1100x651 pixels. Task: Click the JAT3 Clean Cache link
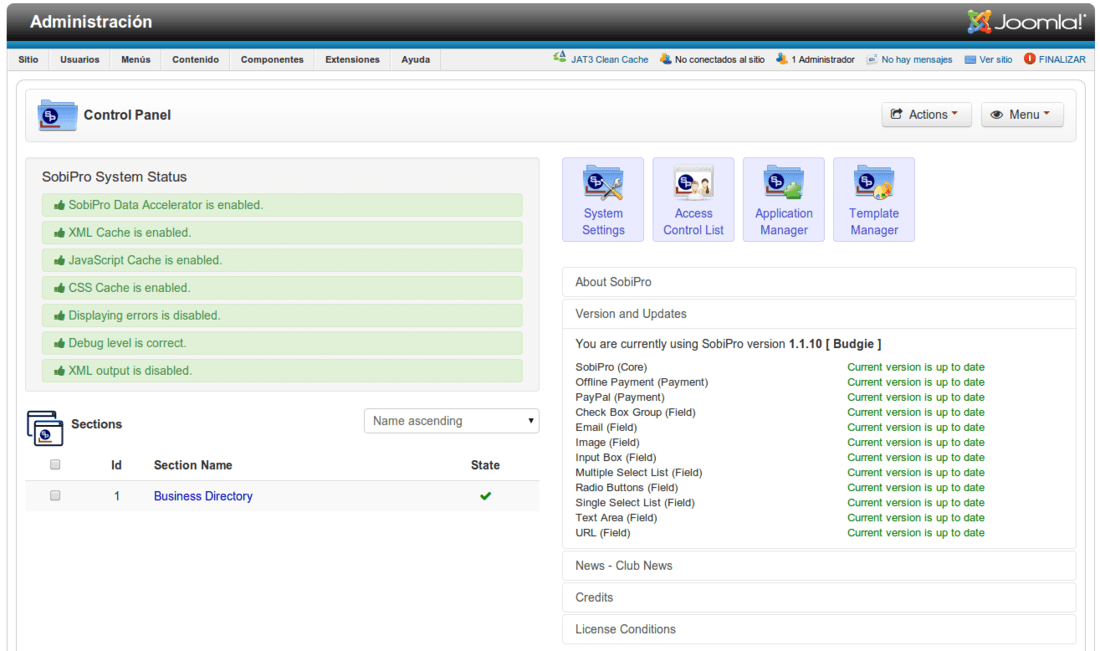tap(609, 60)
